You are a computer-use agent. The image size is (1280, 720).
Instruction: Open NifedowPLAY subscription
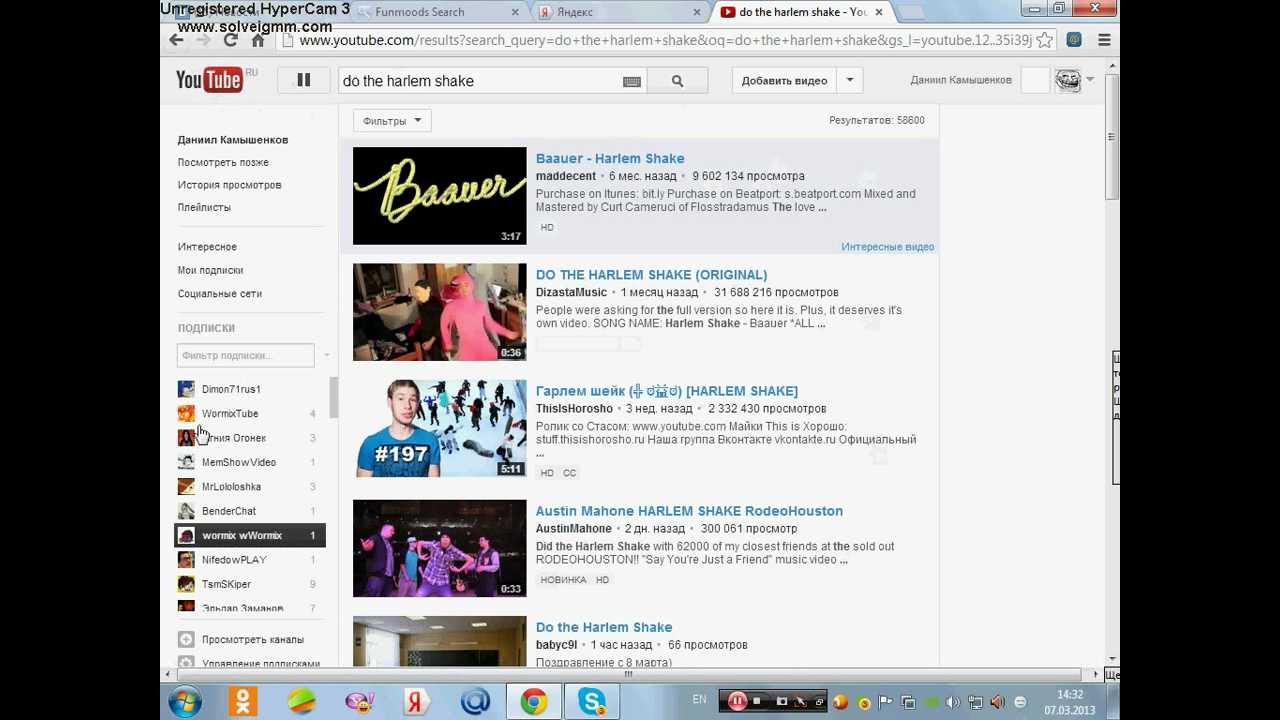click(234, 560)
